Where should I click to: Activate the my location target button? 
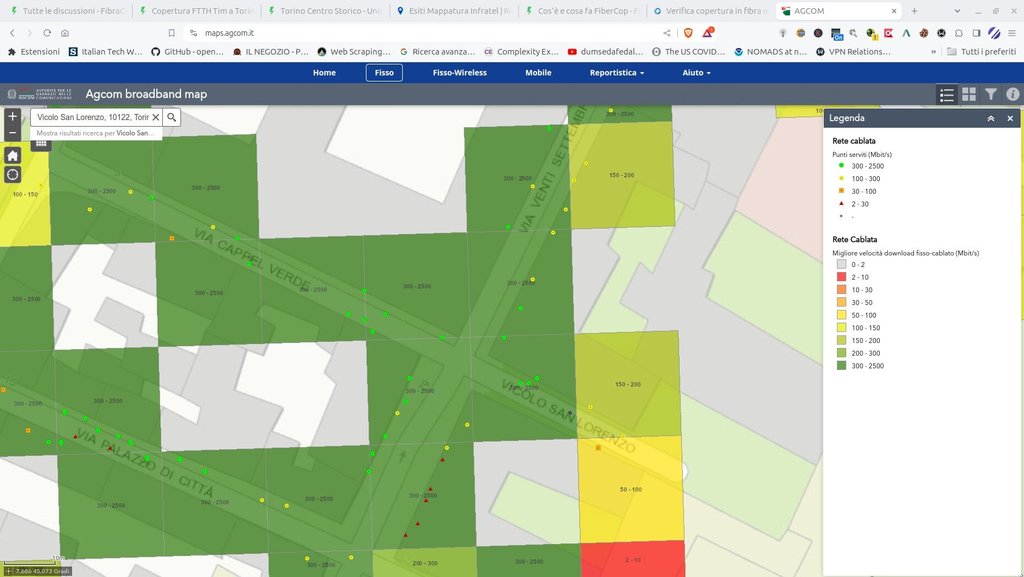12,174
